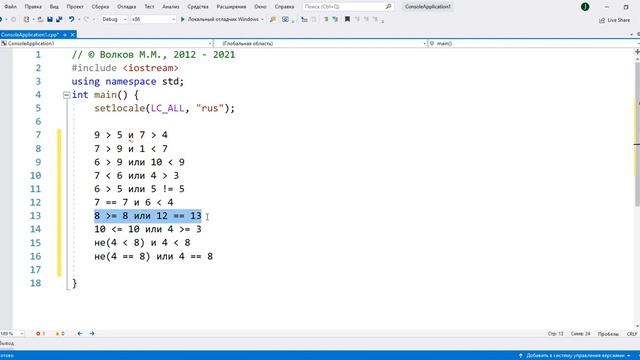Open the Окно menu
Viewport: 640px width, 360px height.
(260, 7)
